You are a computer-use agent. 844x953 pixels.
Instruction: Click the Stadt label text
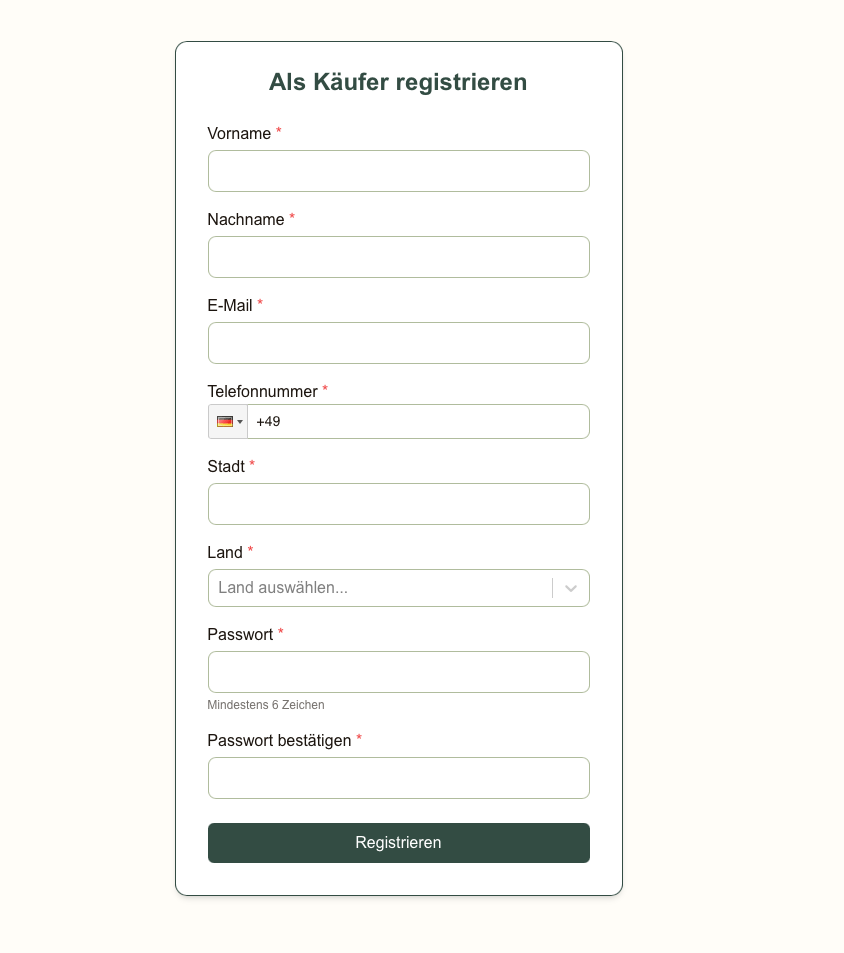226,467
